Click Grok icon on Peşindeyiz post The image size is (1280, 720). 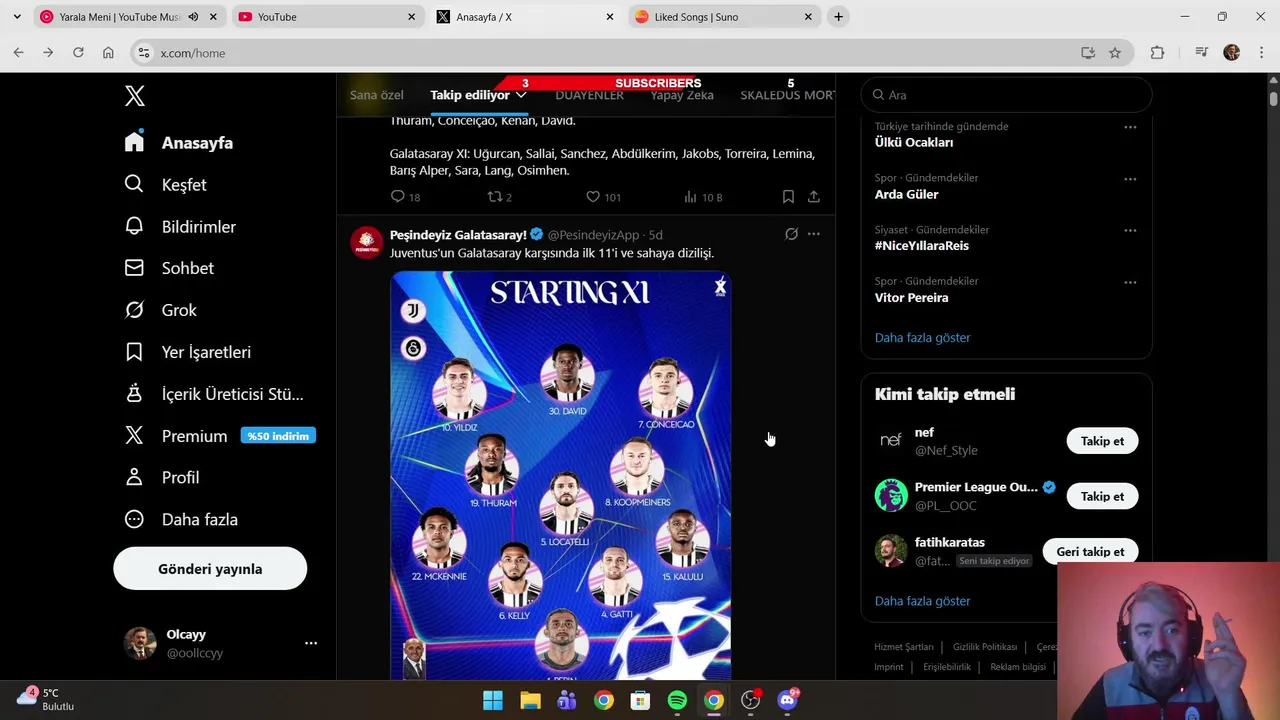791,234
